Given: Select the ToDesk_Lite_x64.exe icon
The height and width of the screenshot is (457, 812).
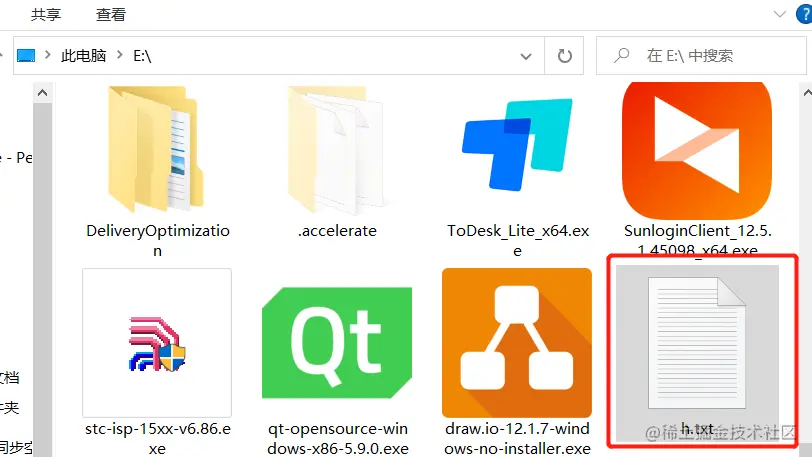Looking at the screenshot, I should [517, 145].
